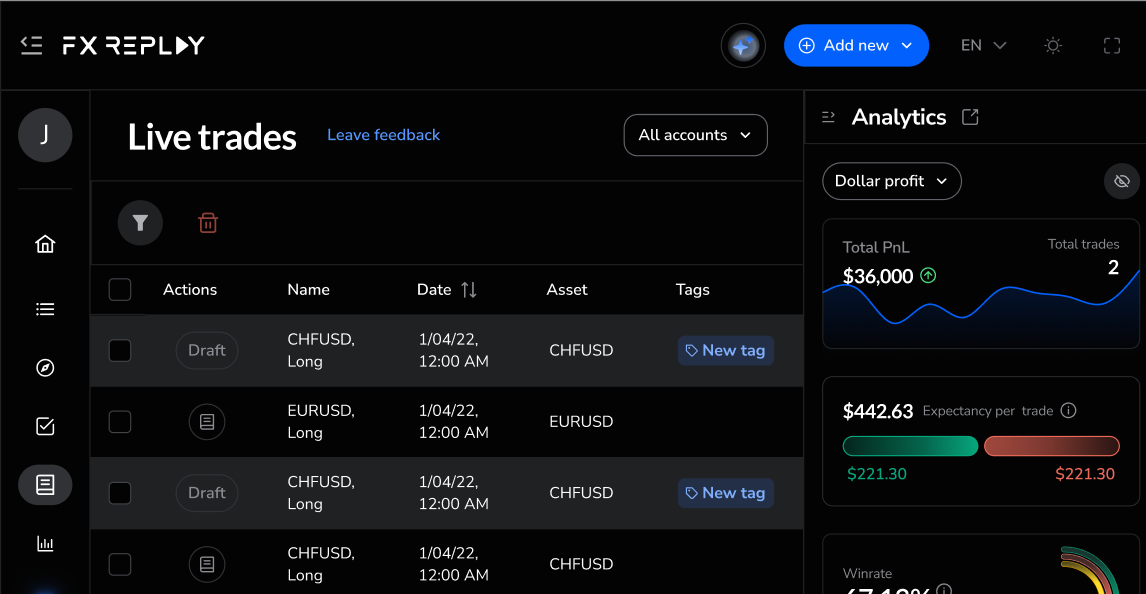Viewport: 1146px width, 594px height.
Task: Collapse the main navigation sidebar
Action: click(31, 44)
